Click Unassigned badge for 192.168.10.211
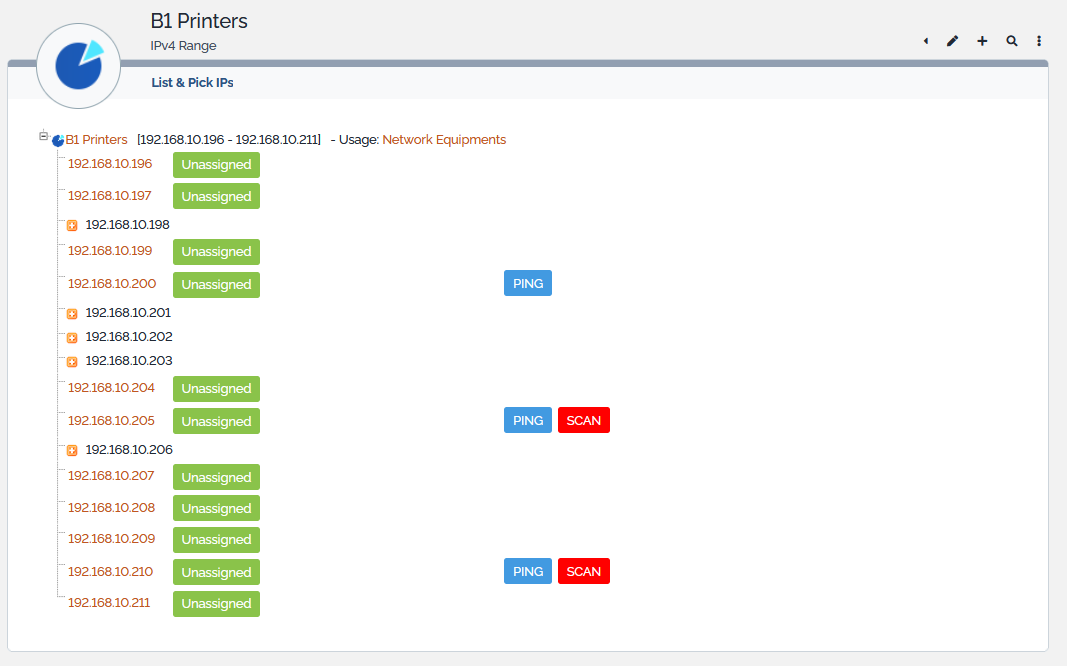 [x=216, y=604]
